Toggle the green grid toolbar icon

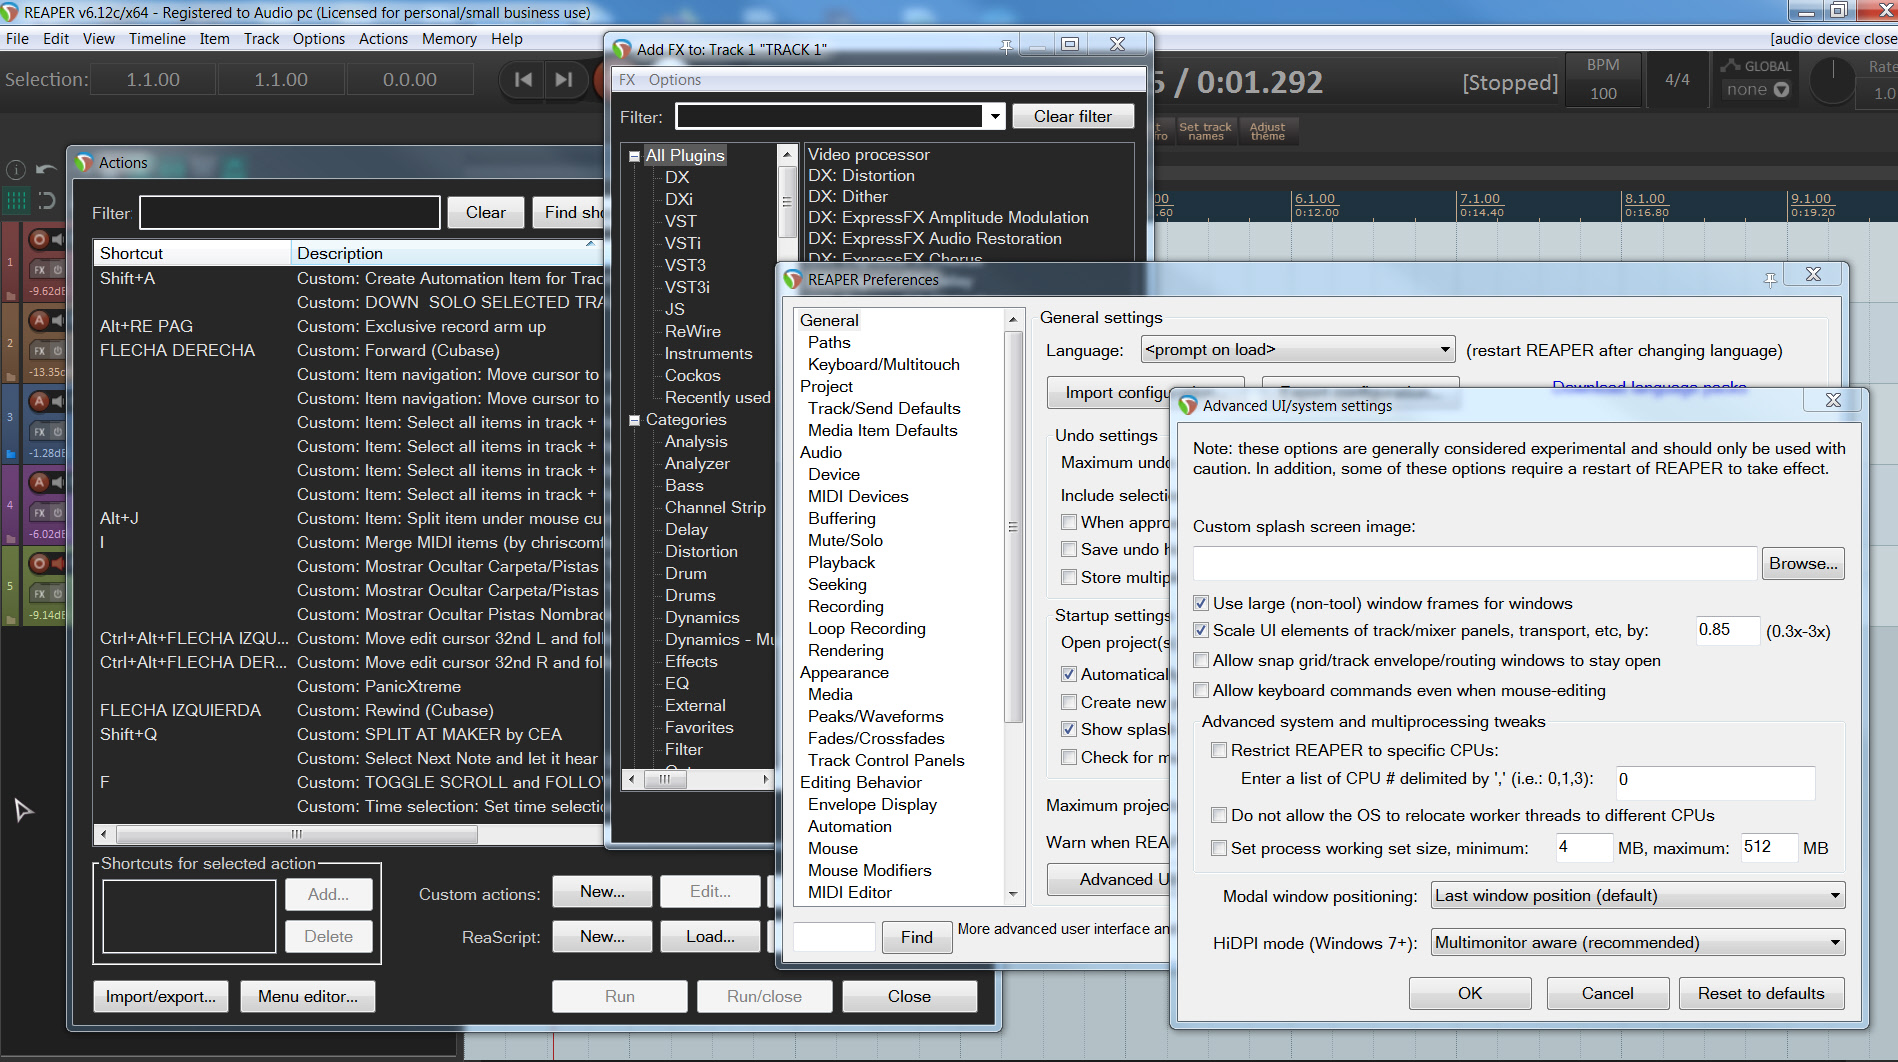(x=16, y=200)
